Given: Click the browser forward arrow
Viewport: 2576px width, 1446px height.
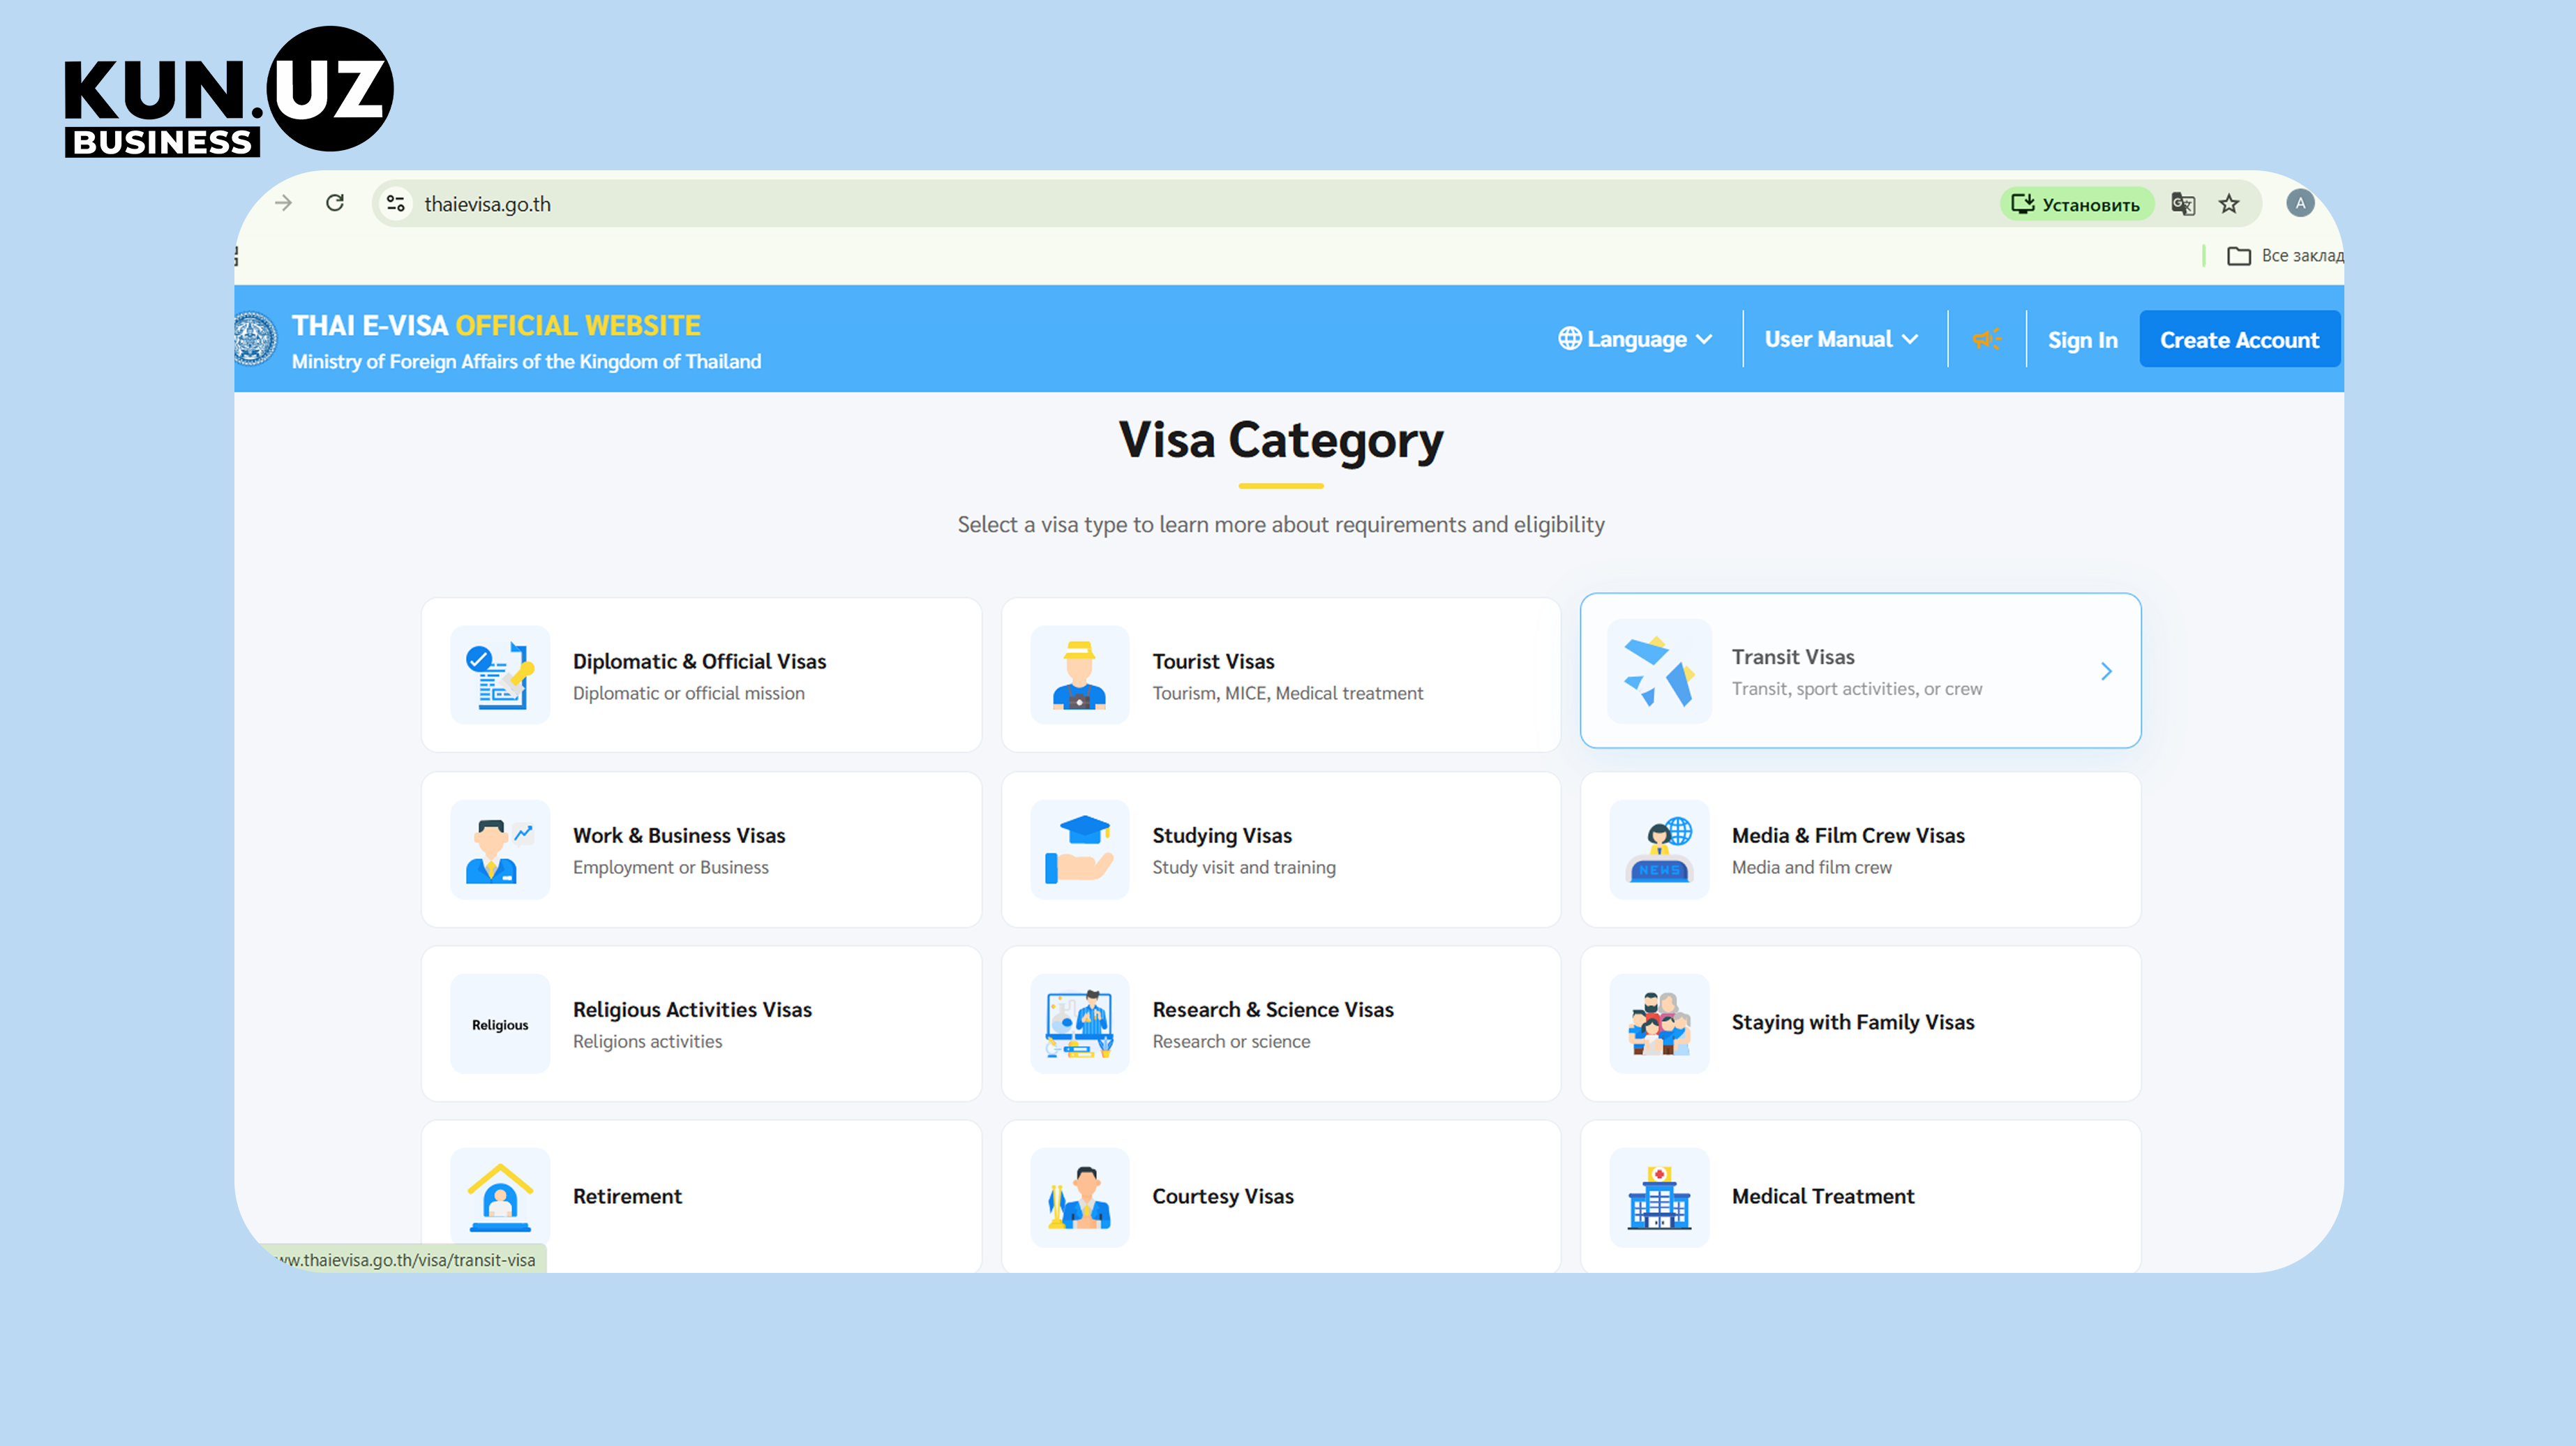Looking at the screenshot, I should 284,203.
